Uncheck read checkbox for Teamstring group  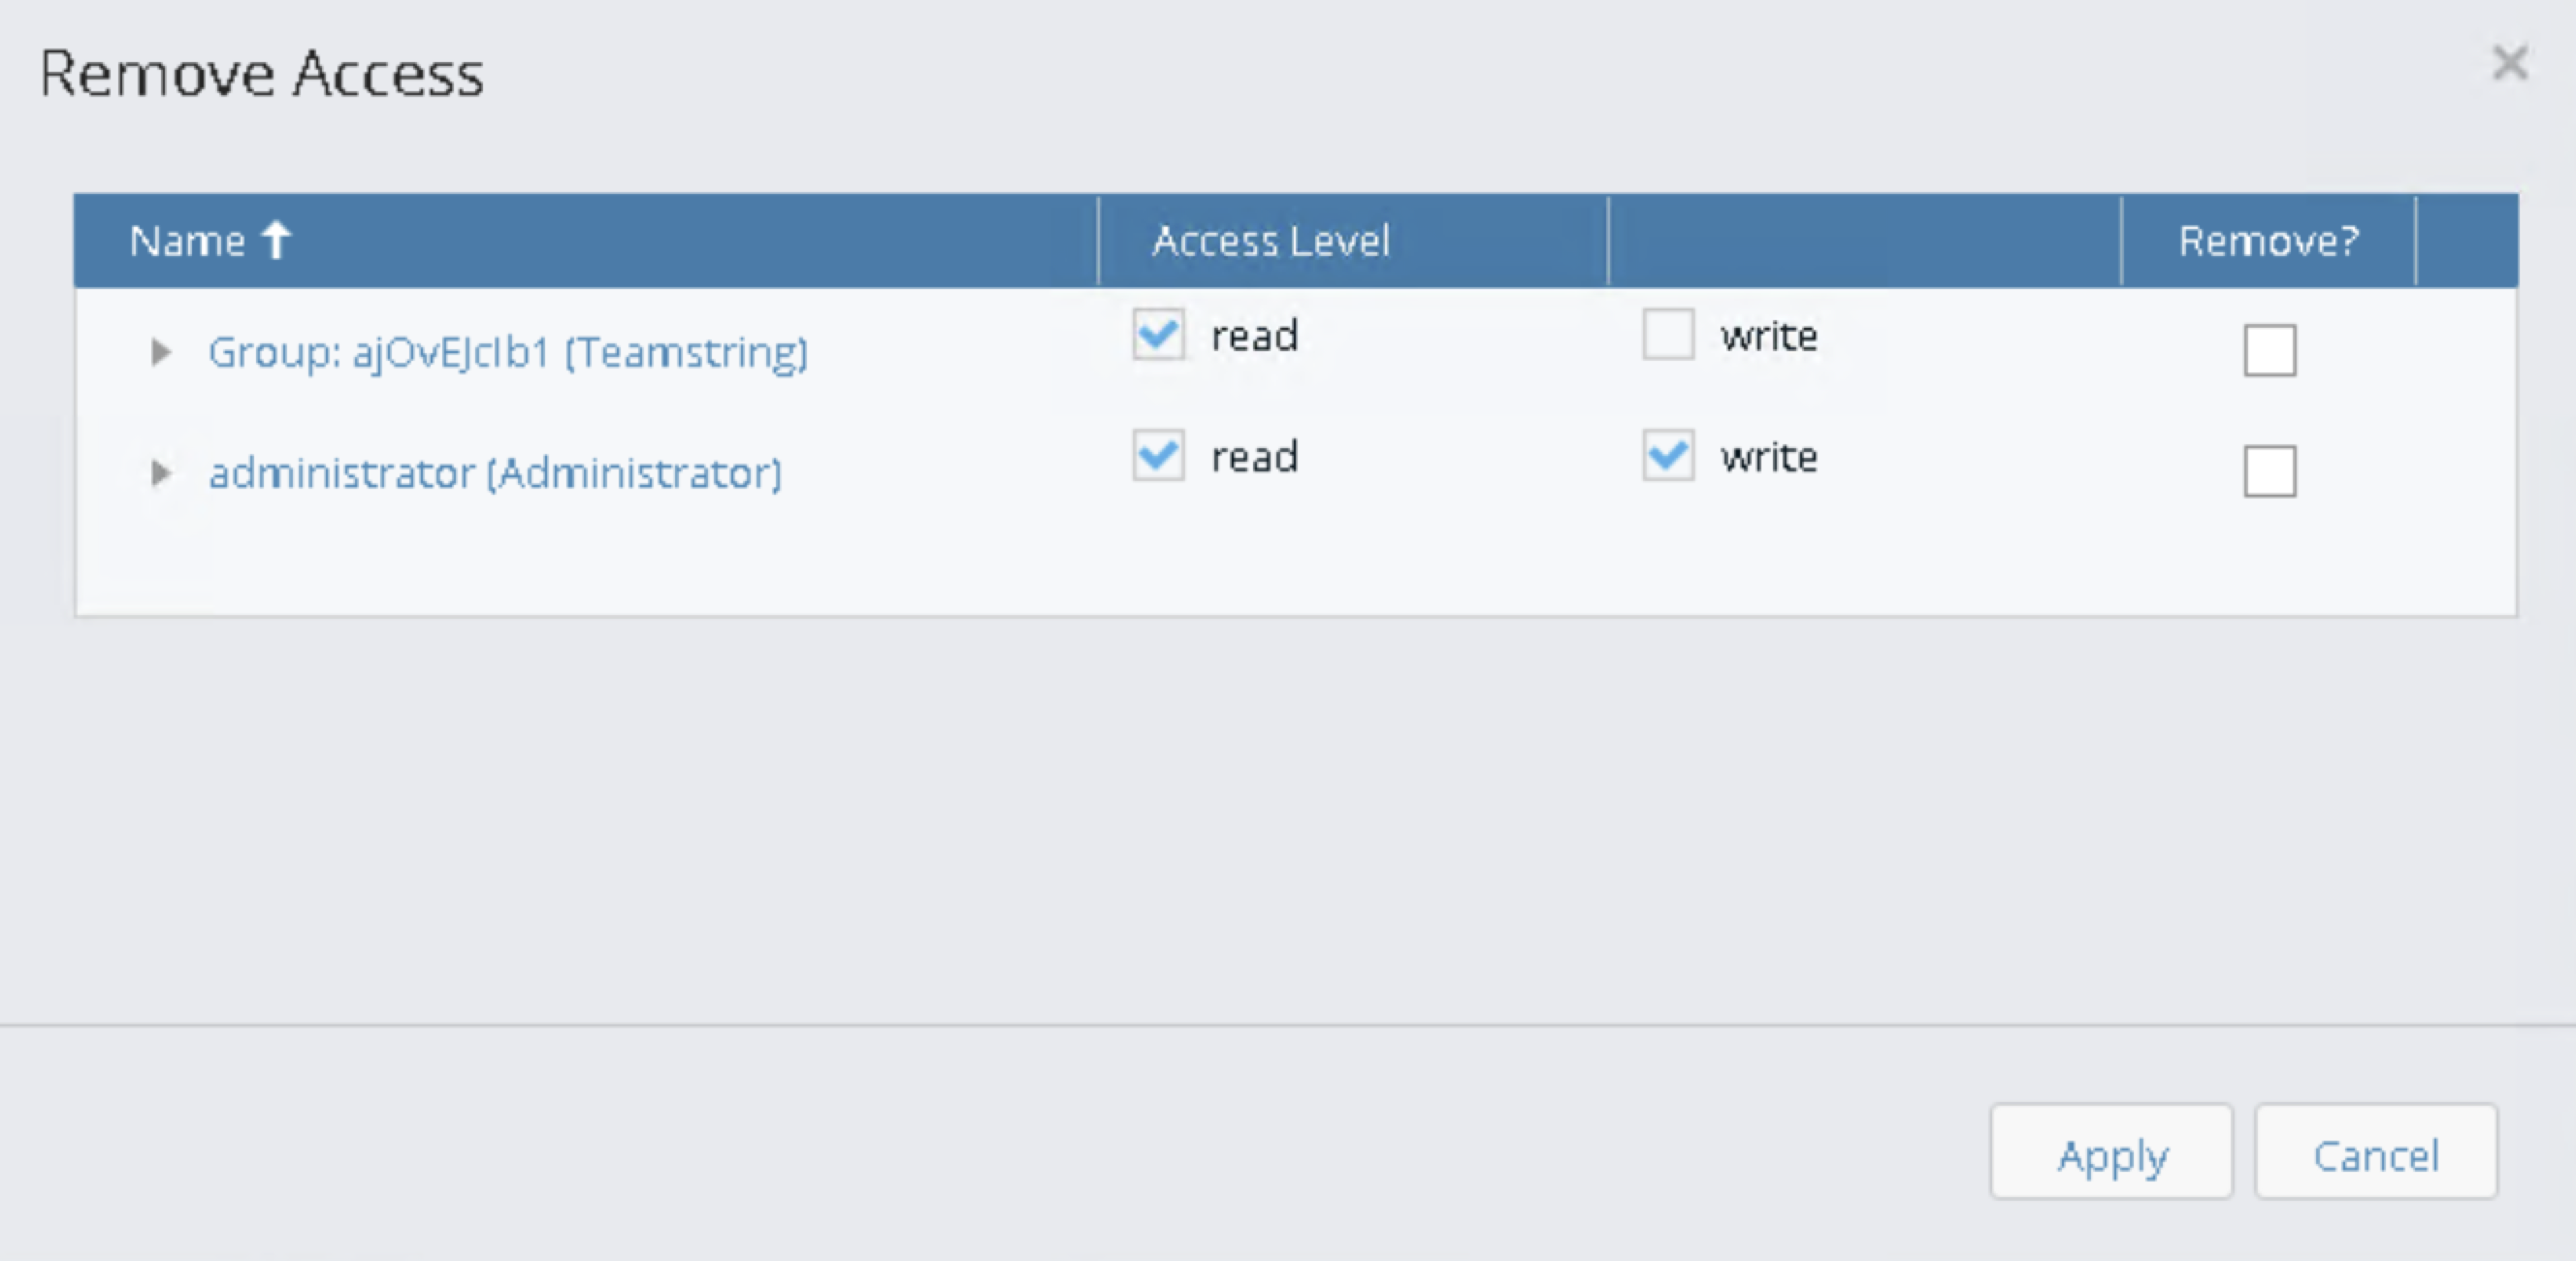(x=1159, y=334)
